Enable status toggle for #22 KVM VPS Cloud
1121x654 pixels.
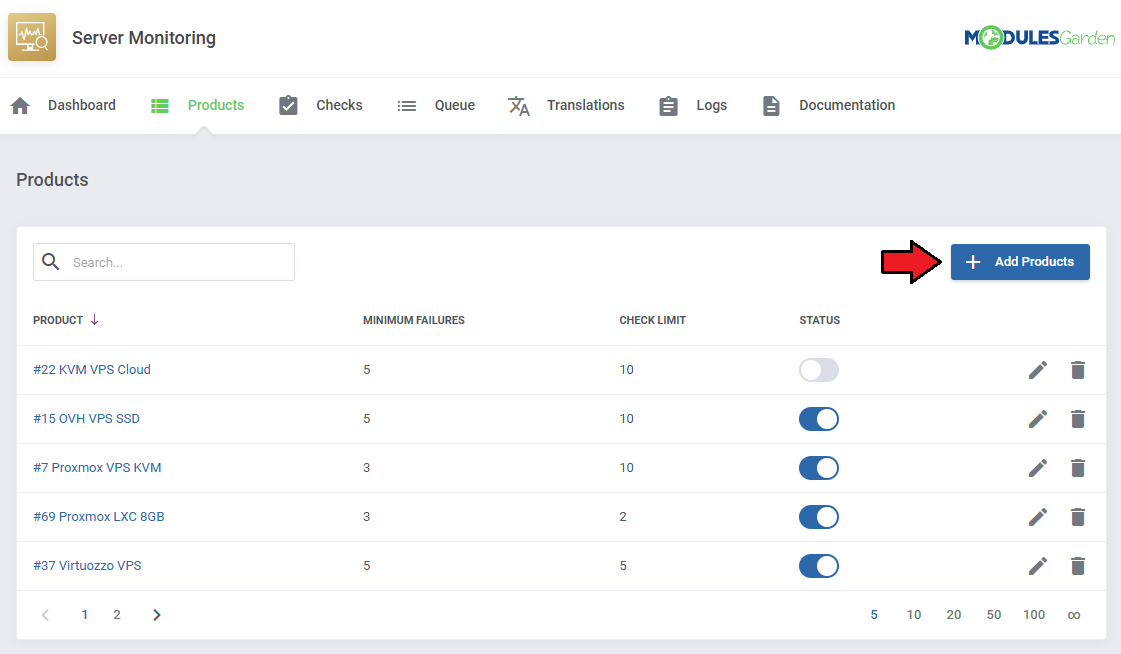(819, 370)
